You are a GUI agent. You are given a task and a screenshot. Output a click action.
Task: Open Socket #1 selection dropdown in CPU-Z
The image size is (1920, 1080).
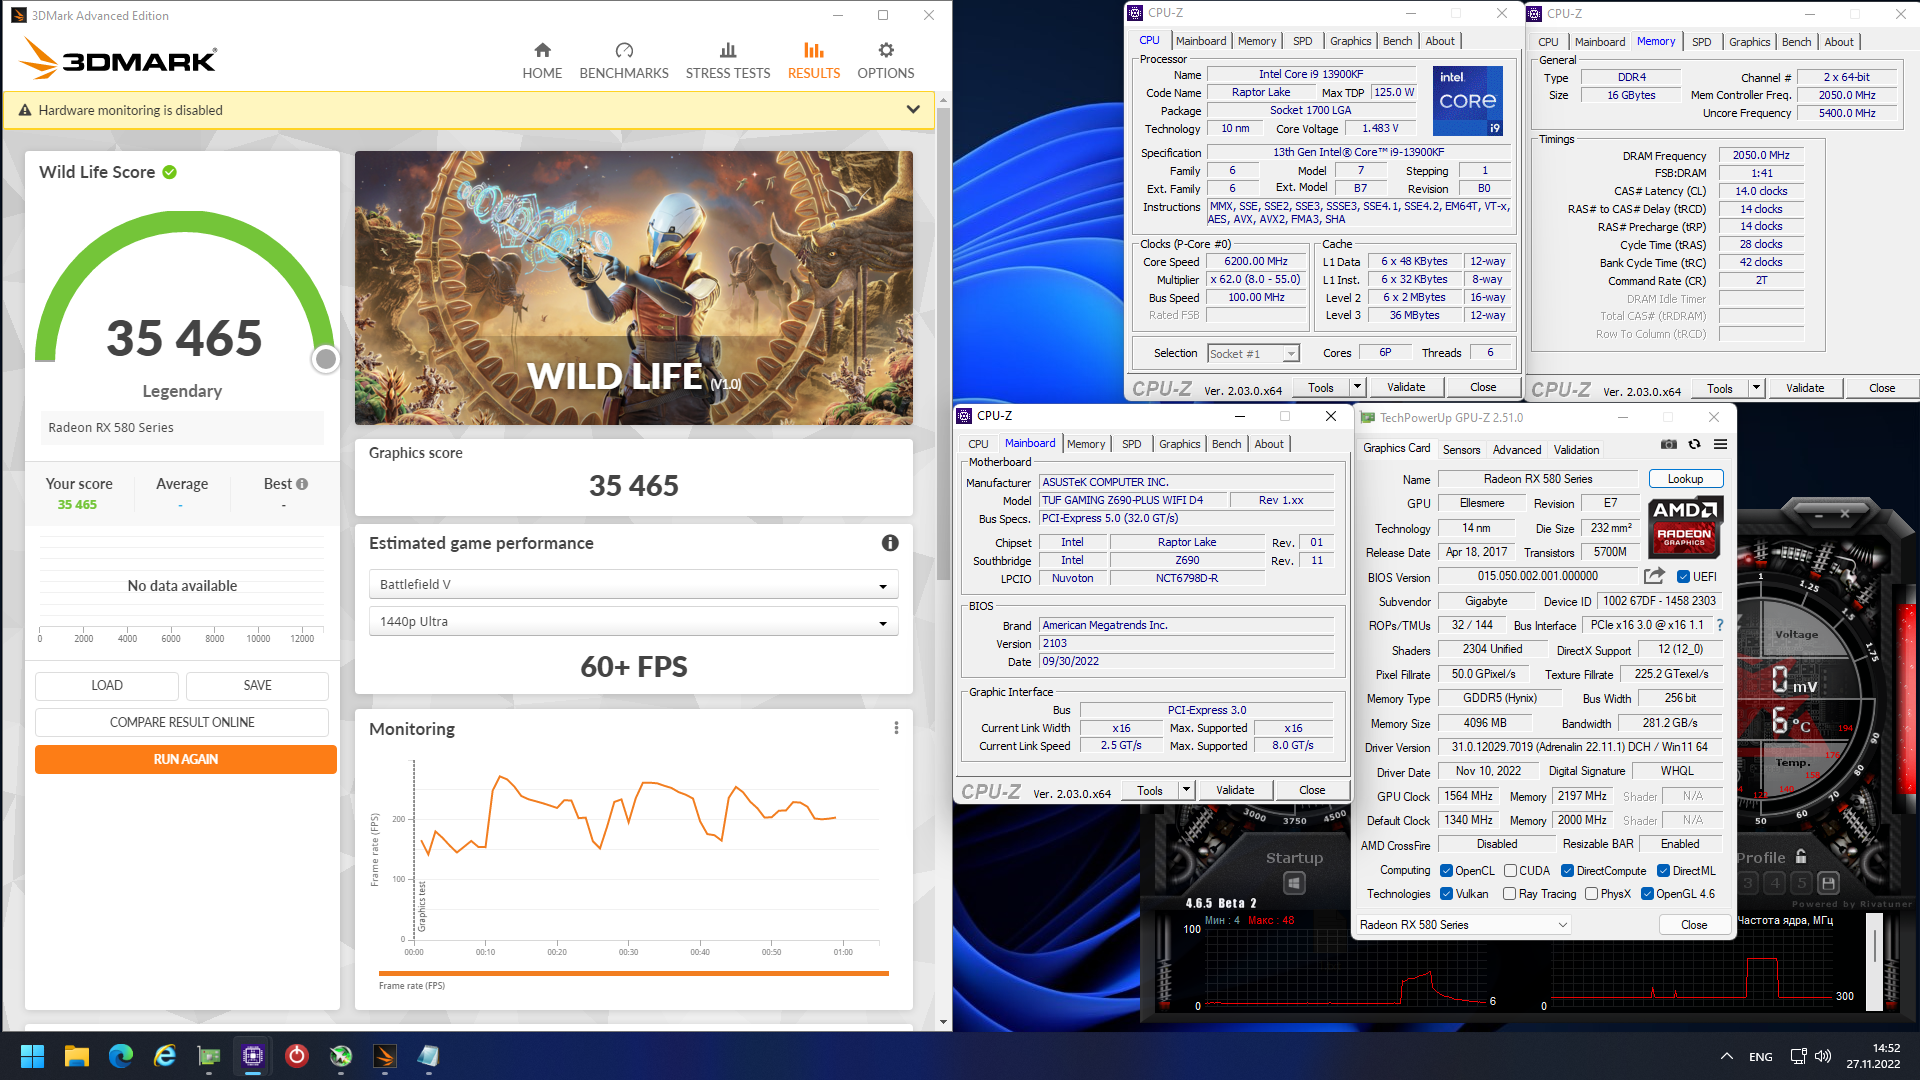point(1253,353)
